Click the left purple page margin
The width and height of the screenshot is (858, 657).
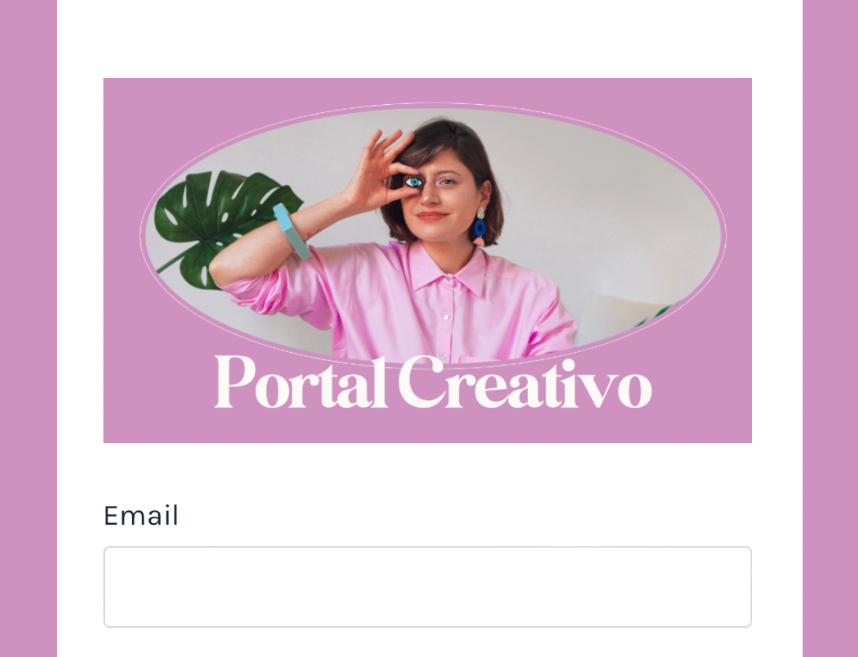click(28, 328)
